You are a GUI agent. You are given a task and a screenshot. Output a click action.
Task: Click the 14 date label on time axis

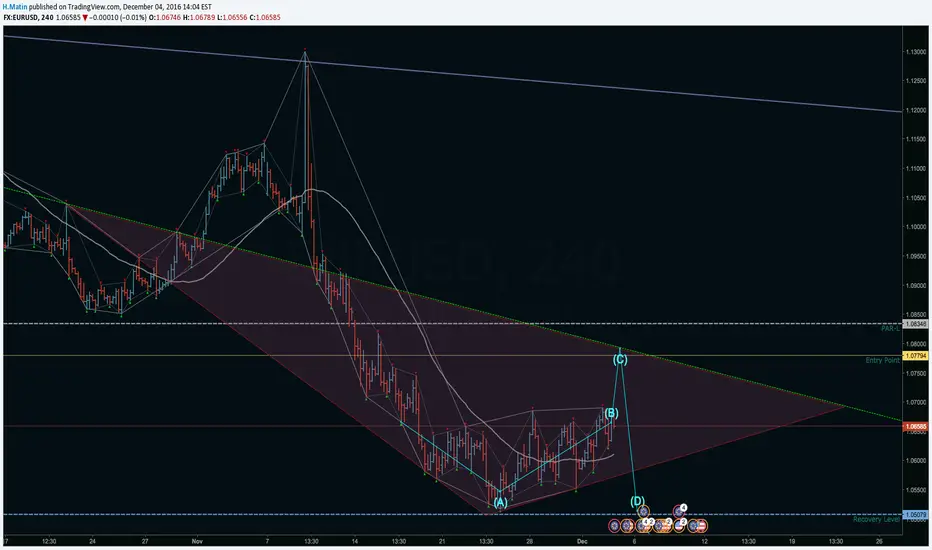click(x=355, y=541)
